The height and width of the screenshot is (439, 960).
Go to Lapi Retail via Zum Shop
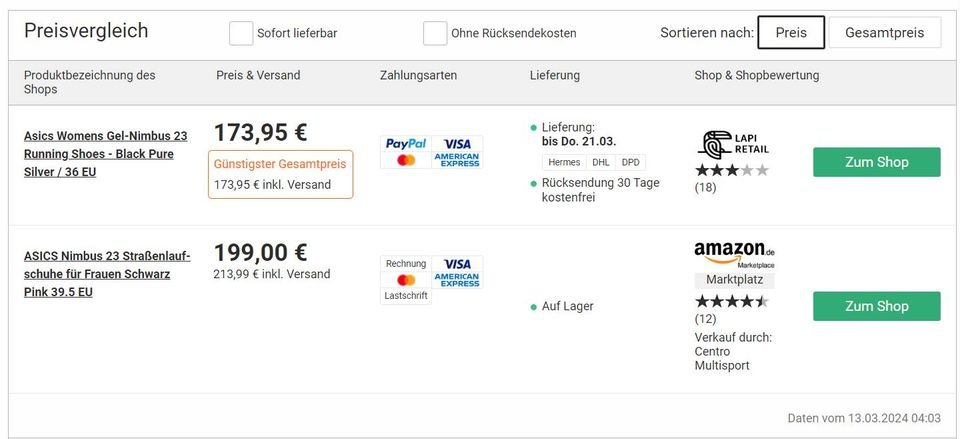(x=876, y=162)
